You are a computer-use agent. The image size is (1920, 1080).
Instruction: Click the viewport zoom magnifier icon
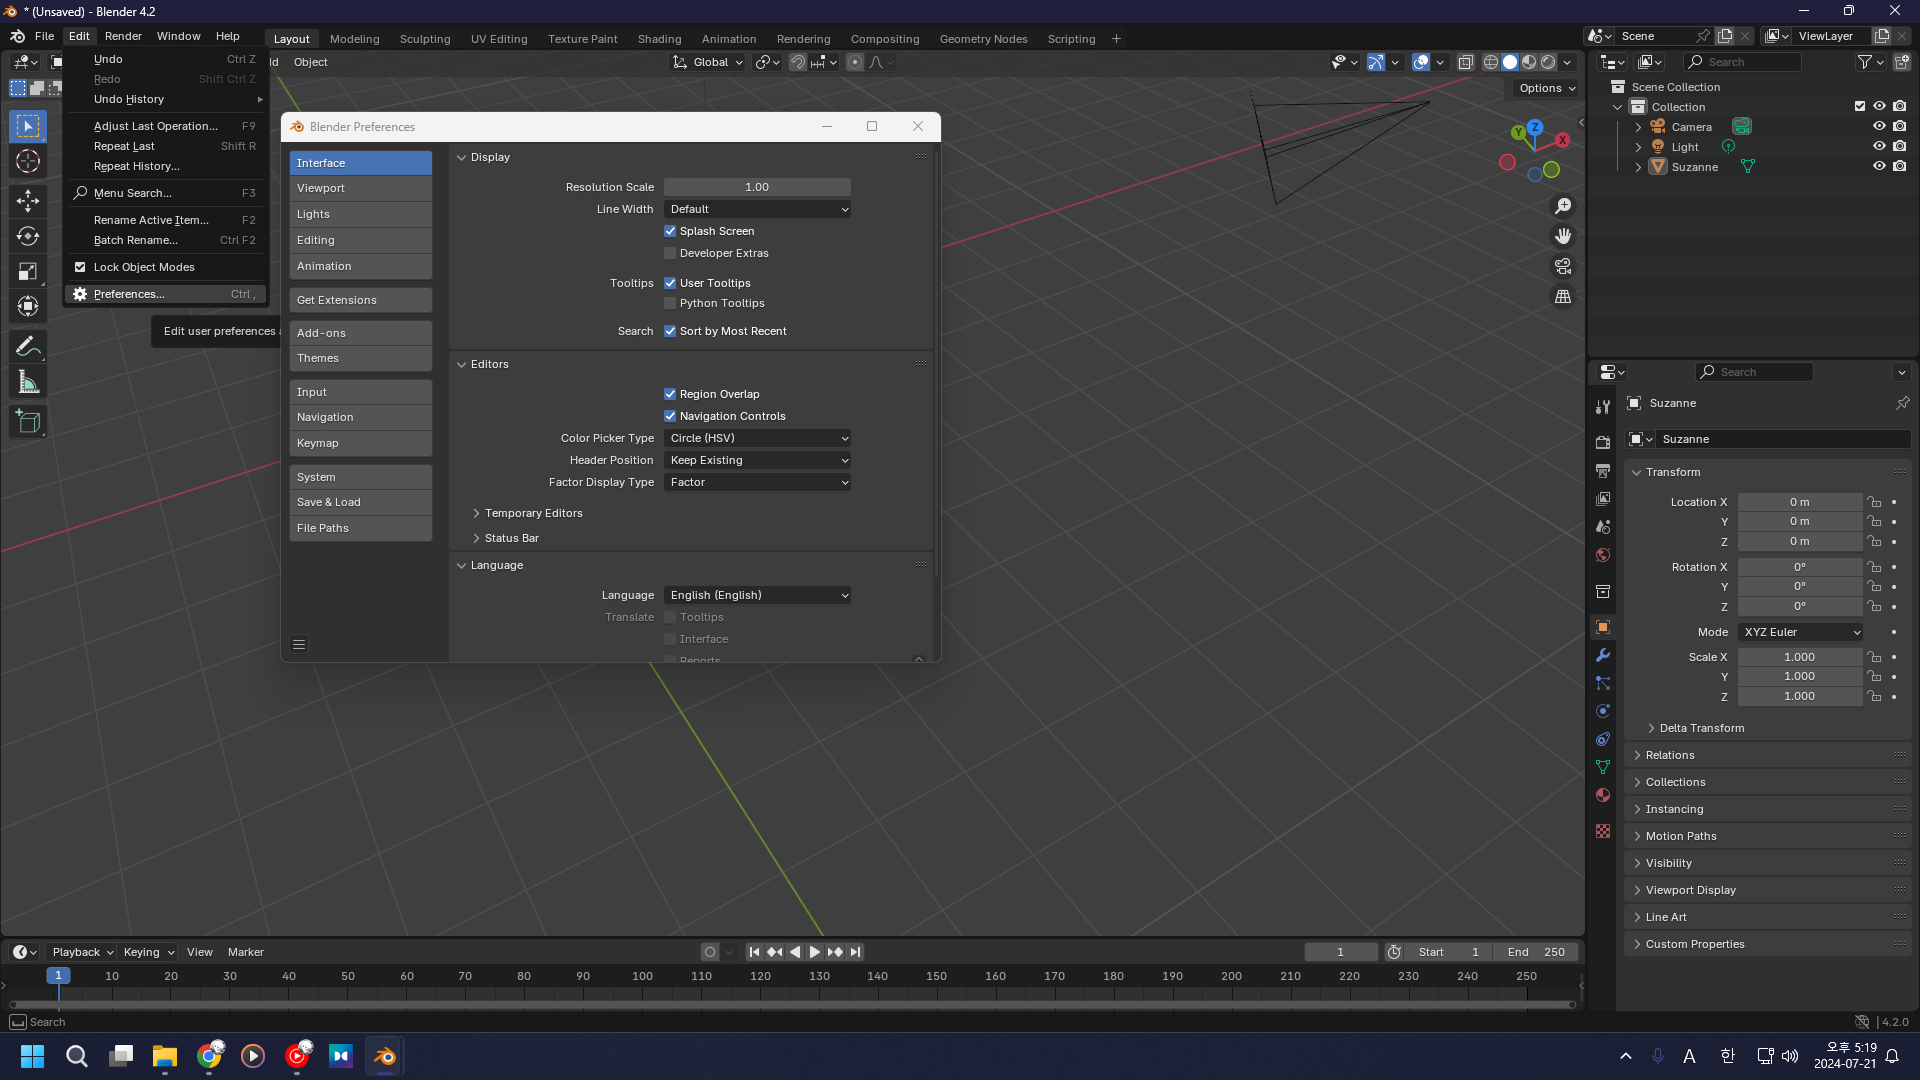(x=1562, y=206)
